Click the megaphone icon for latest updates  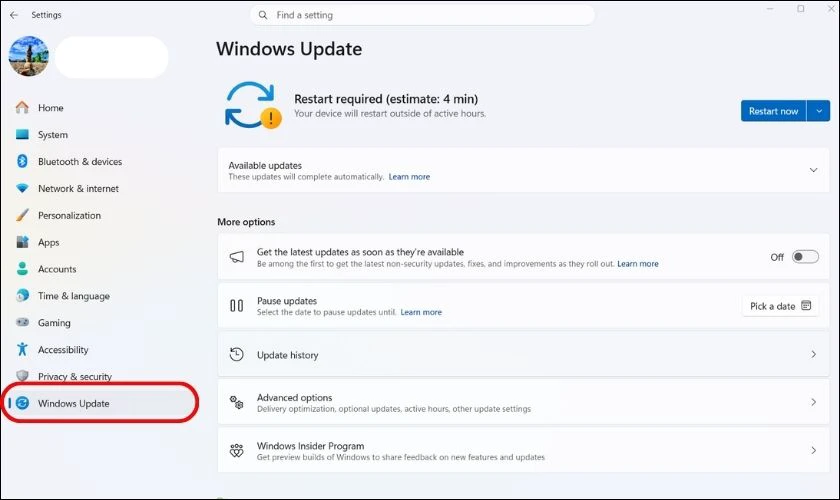(237, 257)
